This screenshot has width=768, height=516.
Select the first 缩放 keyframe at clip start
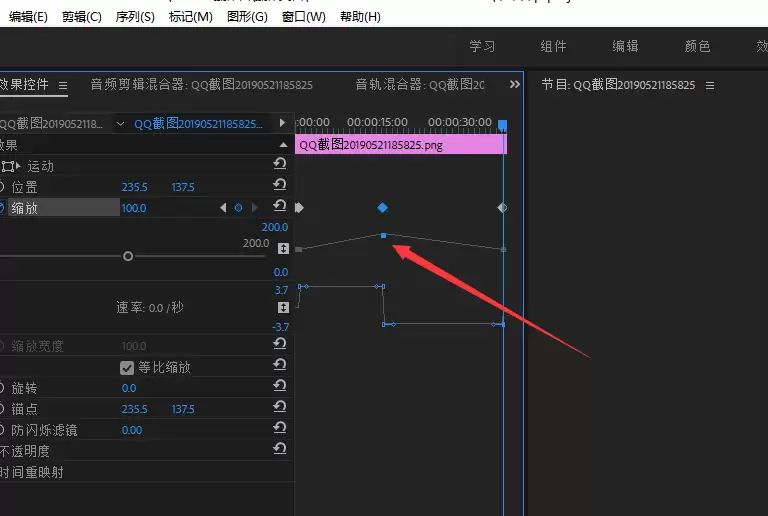299,208
